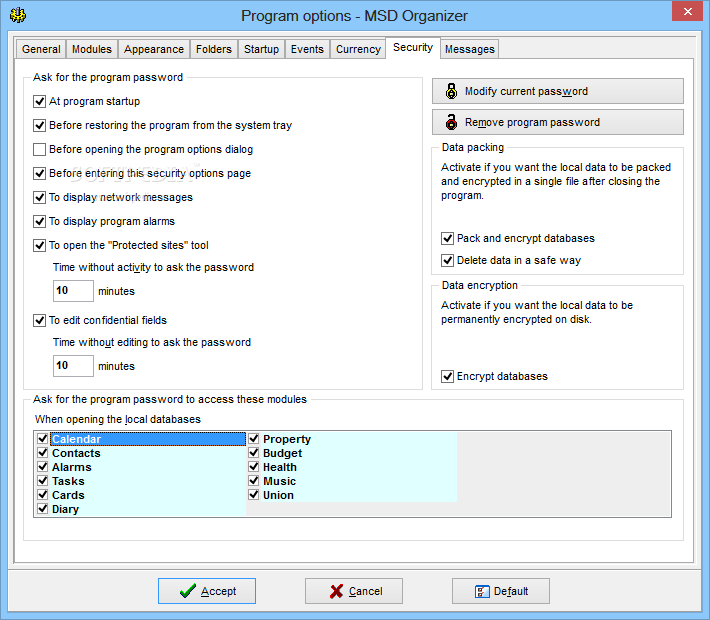
Task: Select the Music row label
Action: pos(279,481)
